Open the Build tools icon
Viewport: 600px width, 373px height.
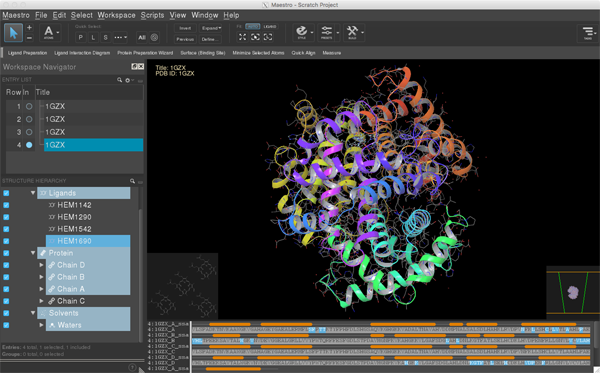tap(352, 32)
